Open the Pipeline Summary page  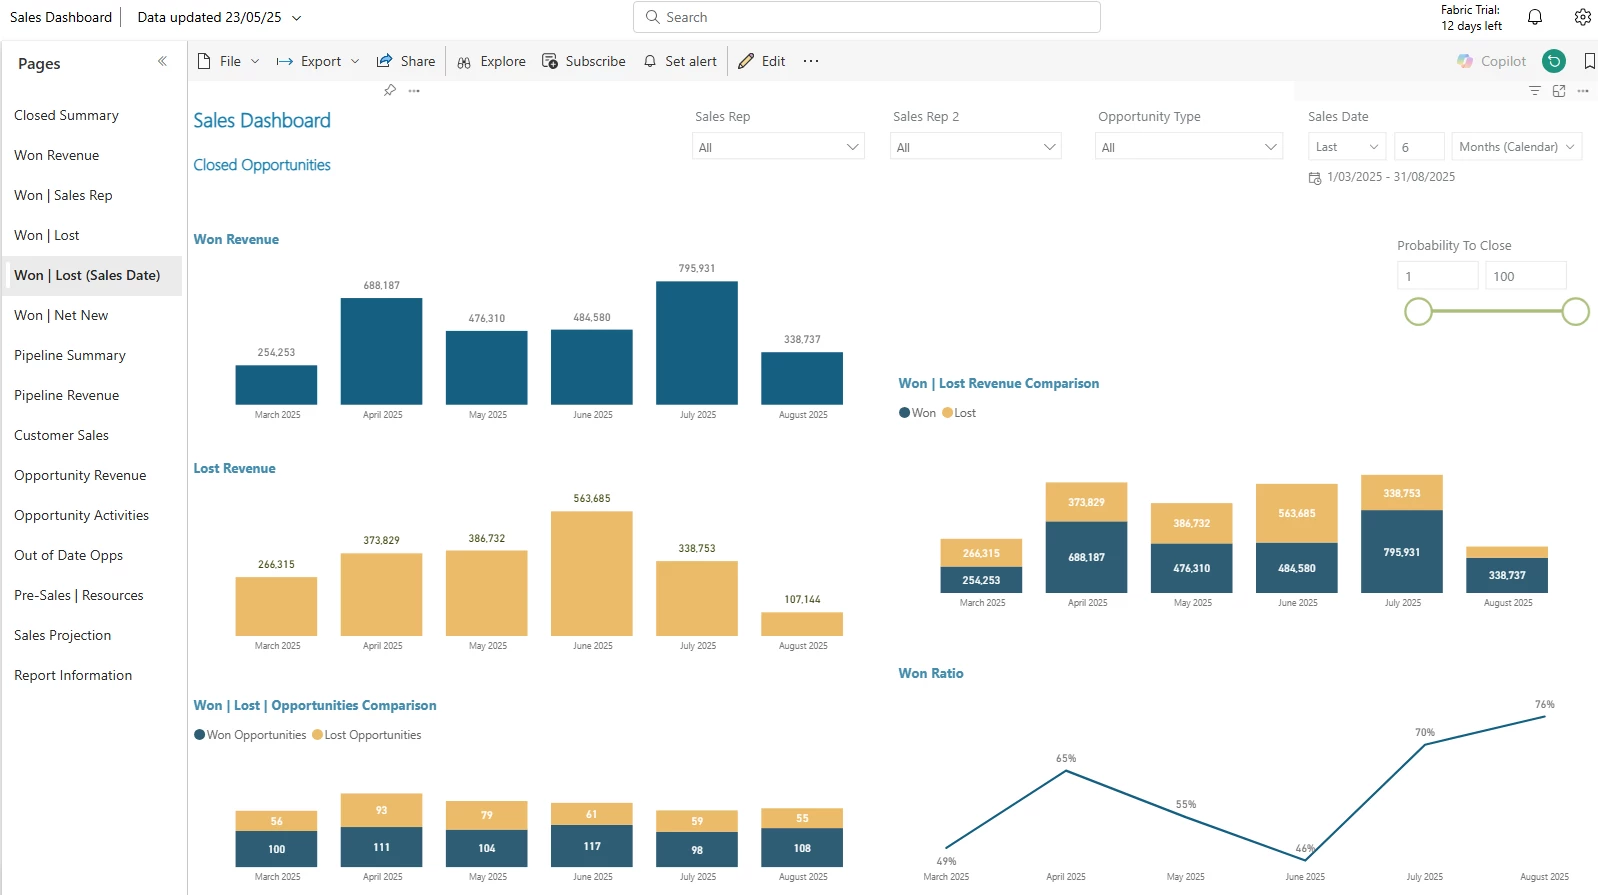(x=92, y=355)
